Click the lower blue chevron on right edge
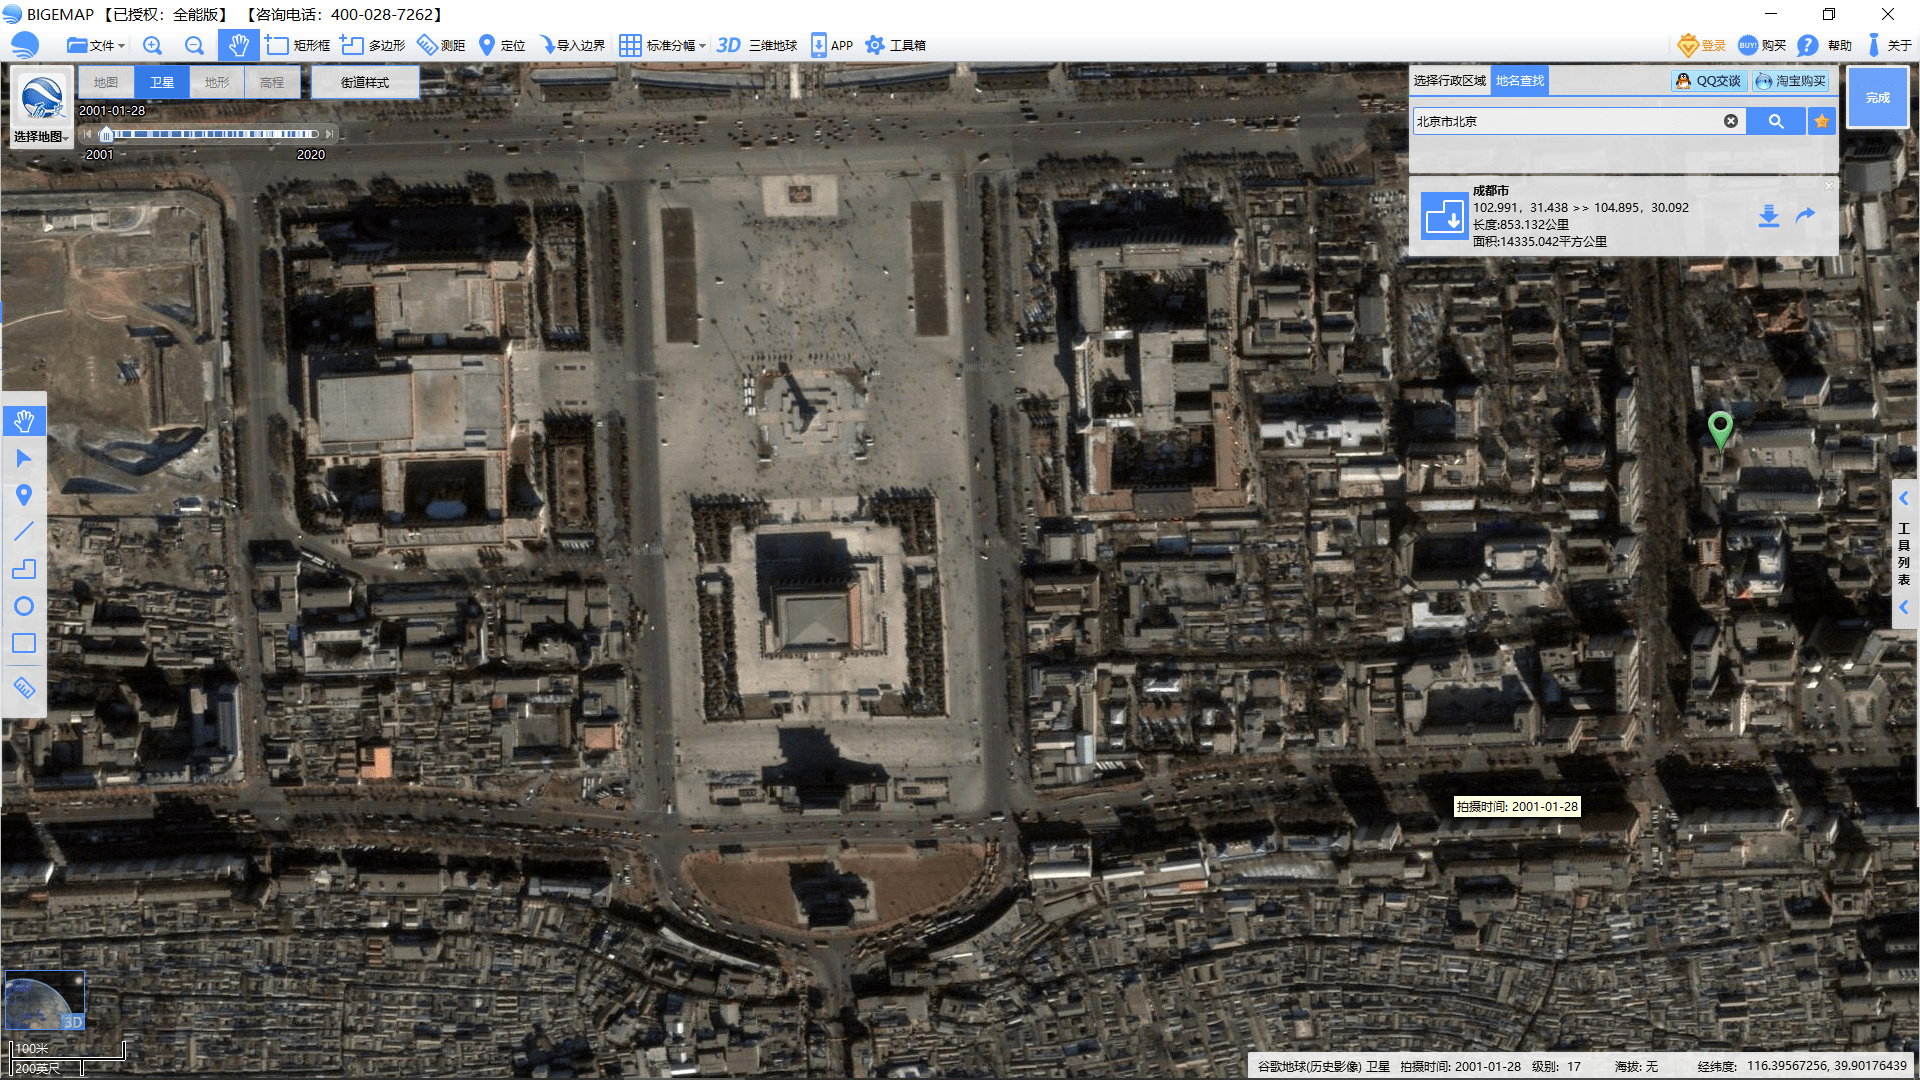 point(1904,607)
